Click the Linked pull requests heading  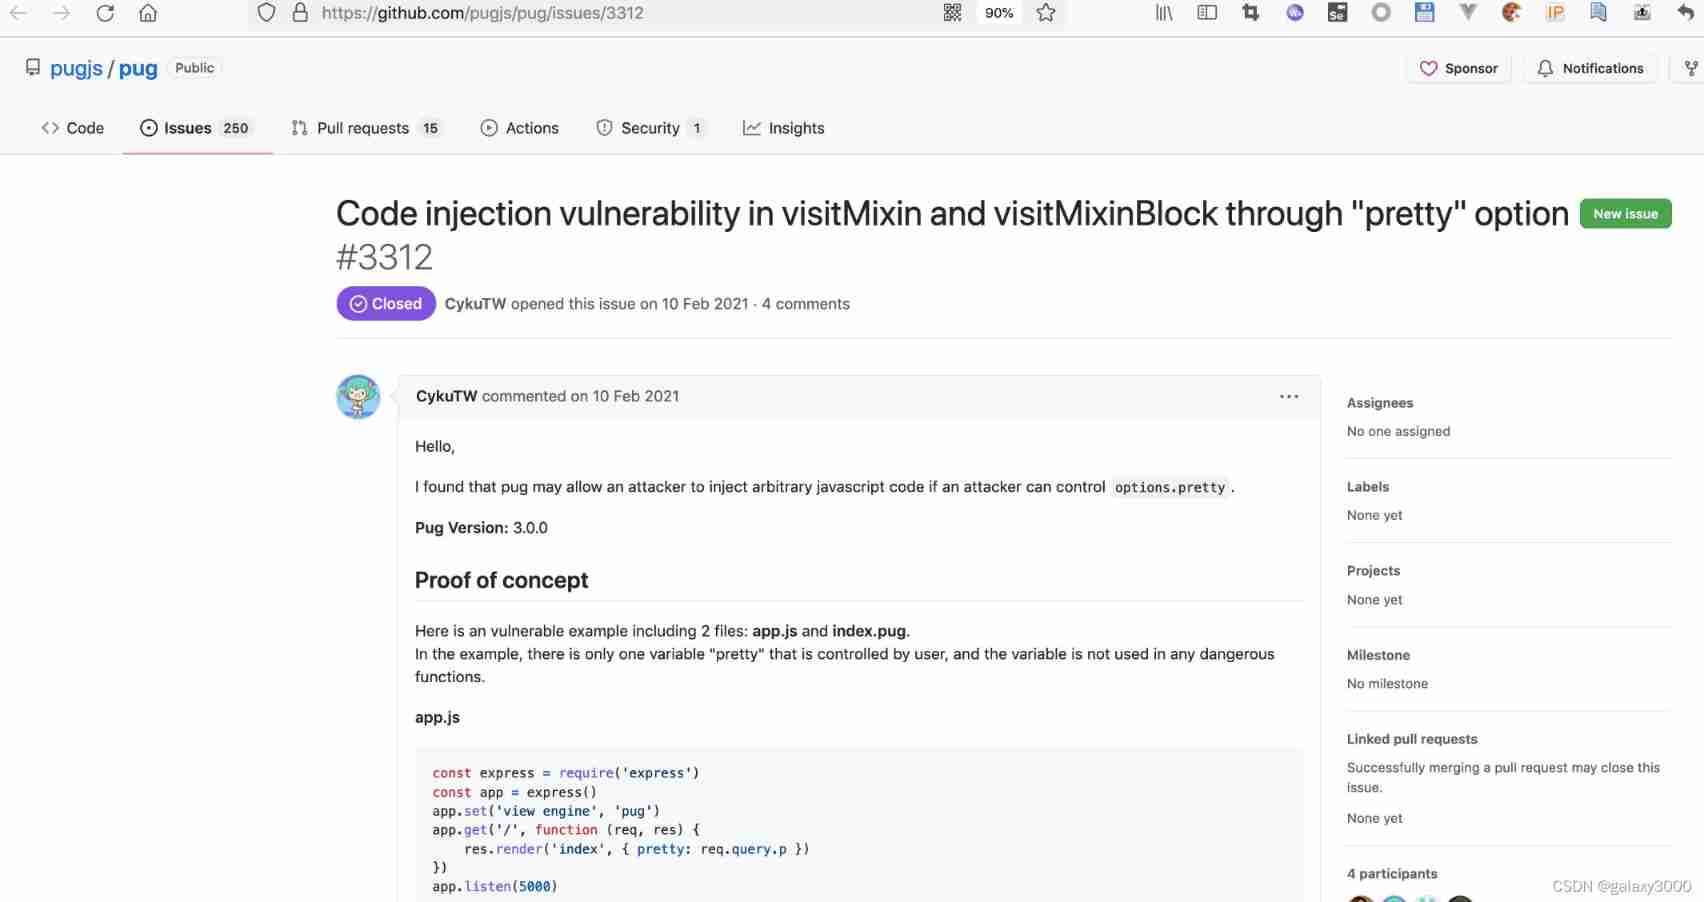pyautogui.click(x=1412, y=739)
